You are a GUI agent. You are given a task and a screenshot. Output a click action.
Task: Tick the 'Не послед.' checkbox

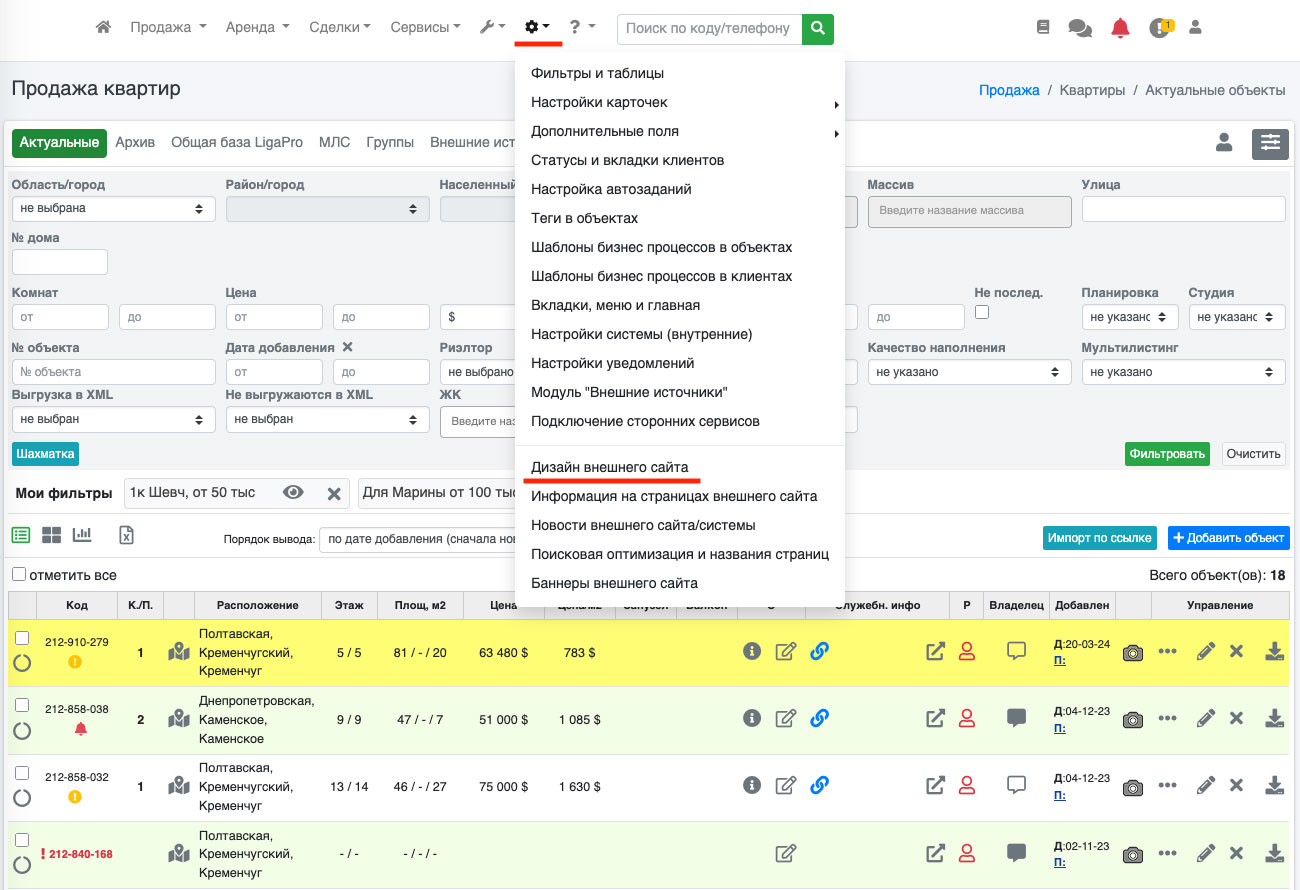[x=982, y=312]
